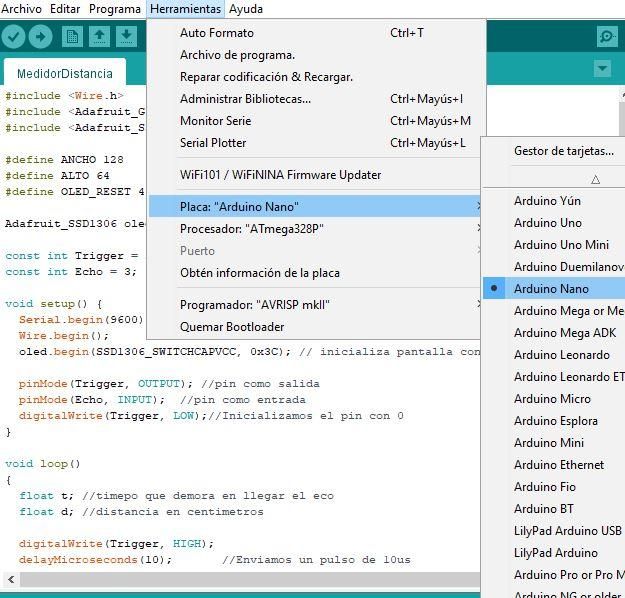625x598 pixels.
Task: Click Obtén información de la placa
Action: pyautogui.click(x=314, y=273)
